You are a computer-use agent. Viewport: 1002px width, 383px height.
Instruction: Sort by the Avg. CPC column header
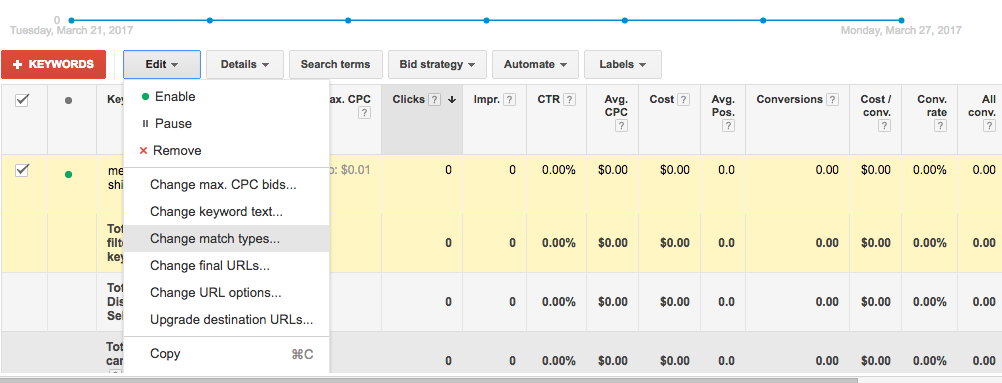pos(616,106)
